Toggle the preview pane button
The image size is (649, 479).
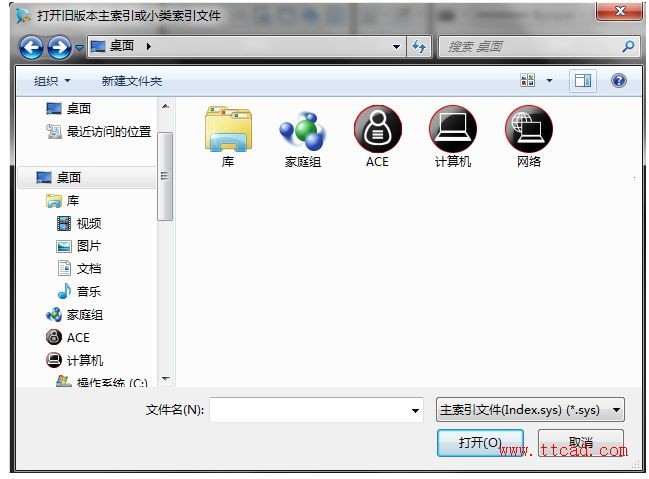click(583, 81)
